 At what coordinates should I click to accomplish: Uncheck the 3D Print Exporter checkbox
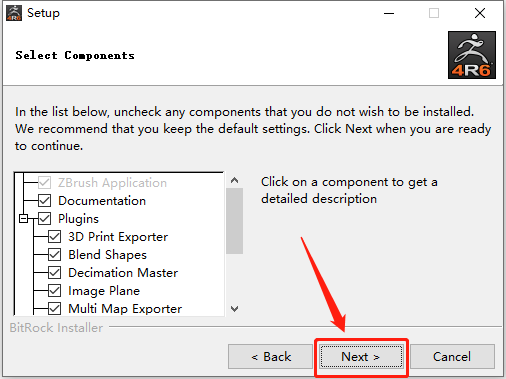(x=54, y=237)
